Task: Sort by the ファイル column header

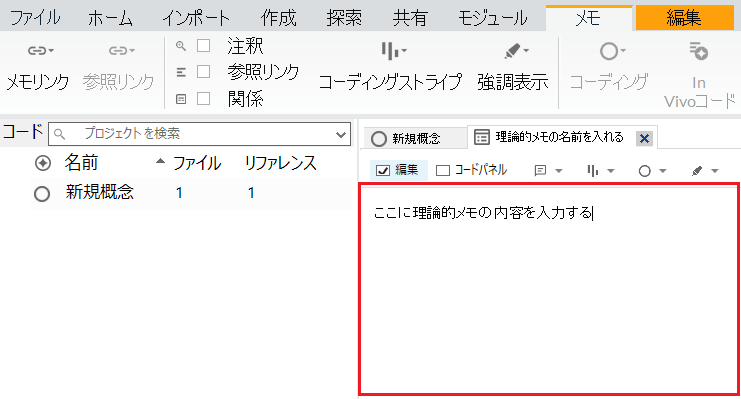Action: pyautogui.click(x=197, y=163)
